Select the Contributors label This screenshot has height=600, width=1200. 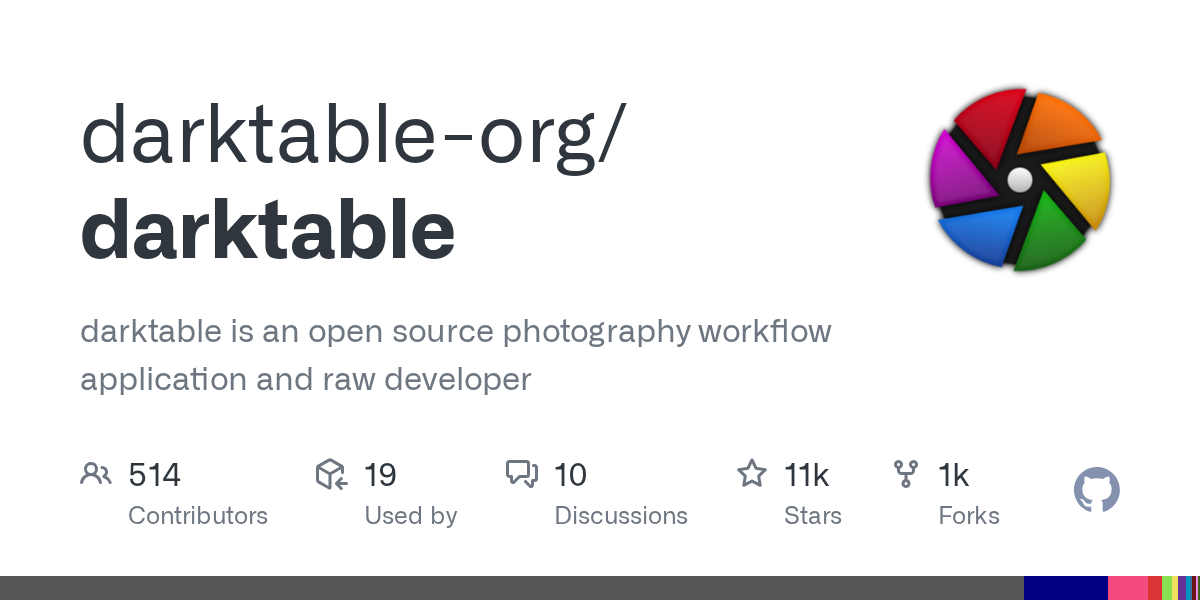tap(198, 516)
